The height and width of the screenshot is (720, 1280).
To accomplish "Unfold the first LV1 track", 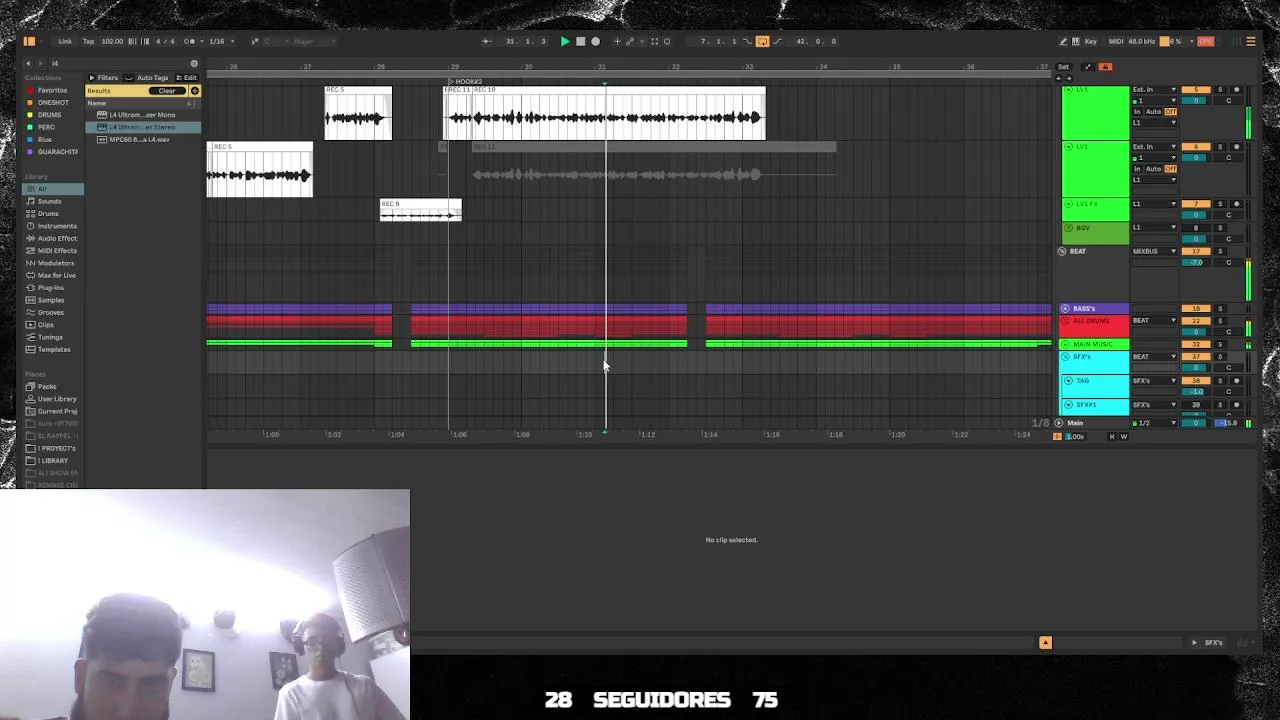I will point(1068,90).
